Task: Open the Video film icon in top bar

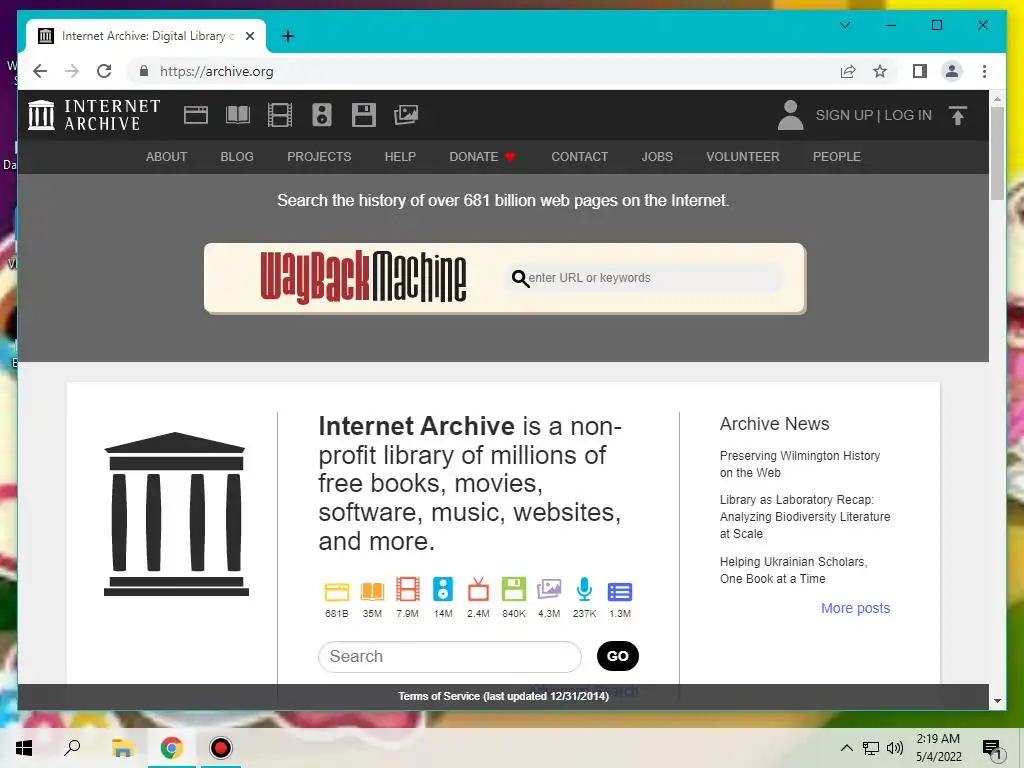Action: tap(280, 115)
